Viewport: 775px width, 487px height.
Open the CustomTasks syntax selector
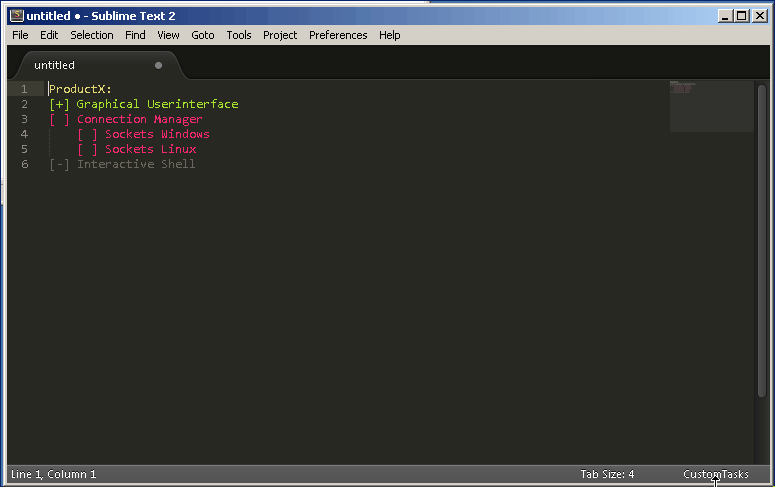(x=716, y=474)
